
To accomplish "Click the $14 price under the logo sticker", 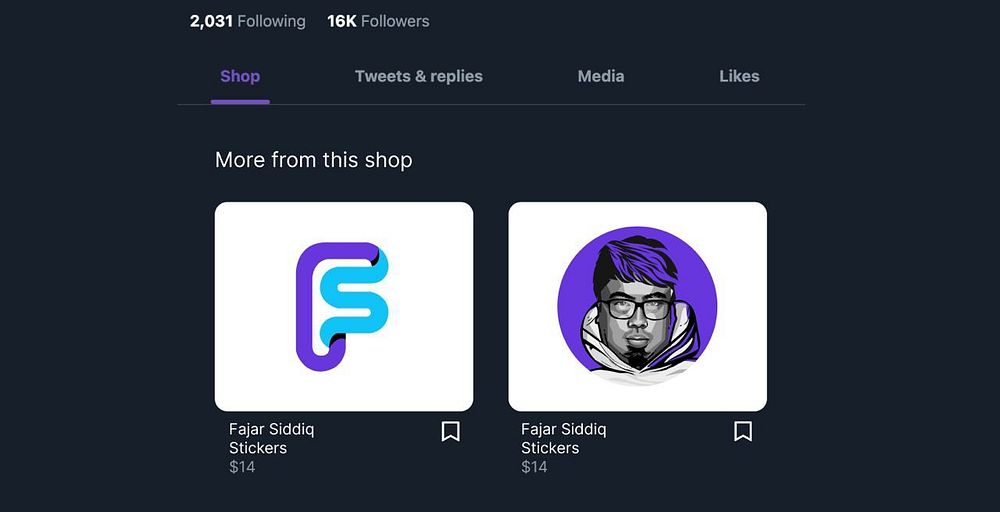I will (x=242, y=467).
